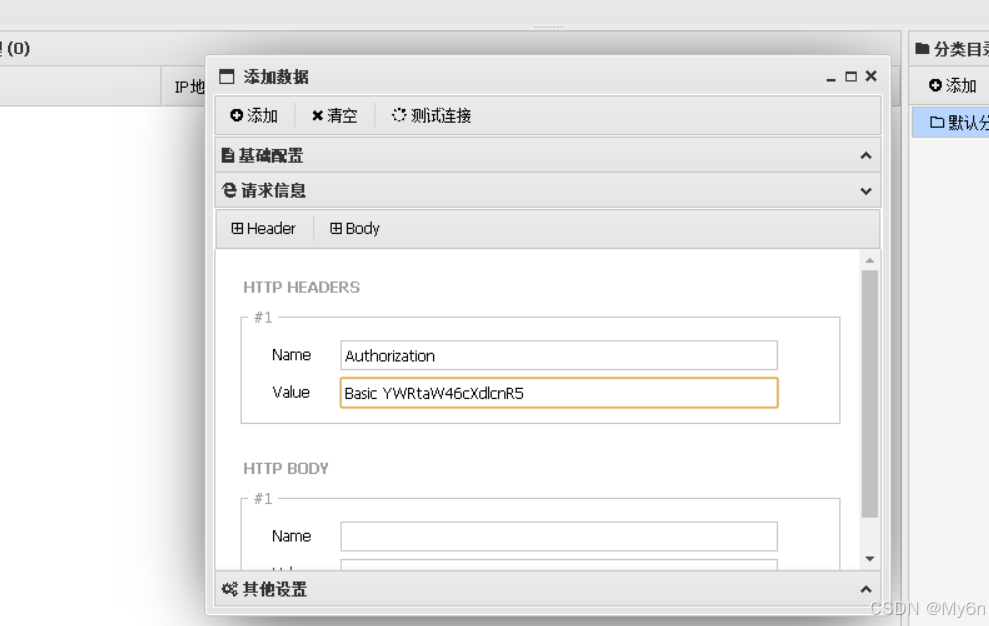Click the header Name field with Authorization
Viewport: 989px width, 626px height.
[x=559, y=355]
